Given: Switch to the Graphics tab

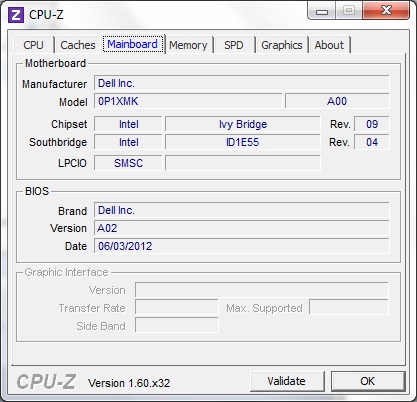Looking at the screenshot, I should click(282, 45).
